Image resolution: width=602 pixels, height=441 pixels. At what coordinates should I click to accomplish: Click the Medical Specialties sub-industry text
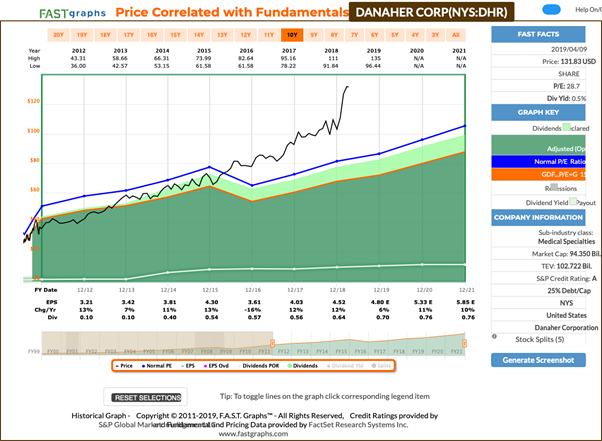click(566, 241)
